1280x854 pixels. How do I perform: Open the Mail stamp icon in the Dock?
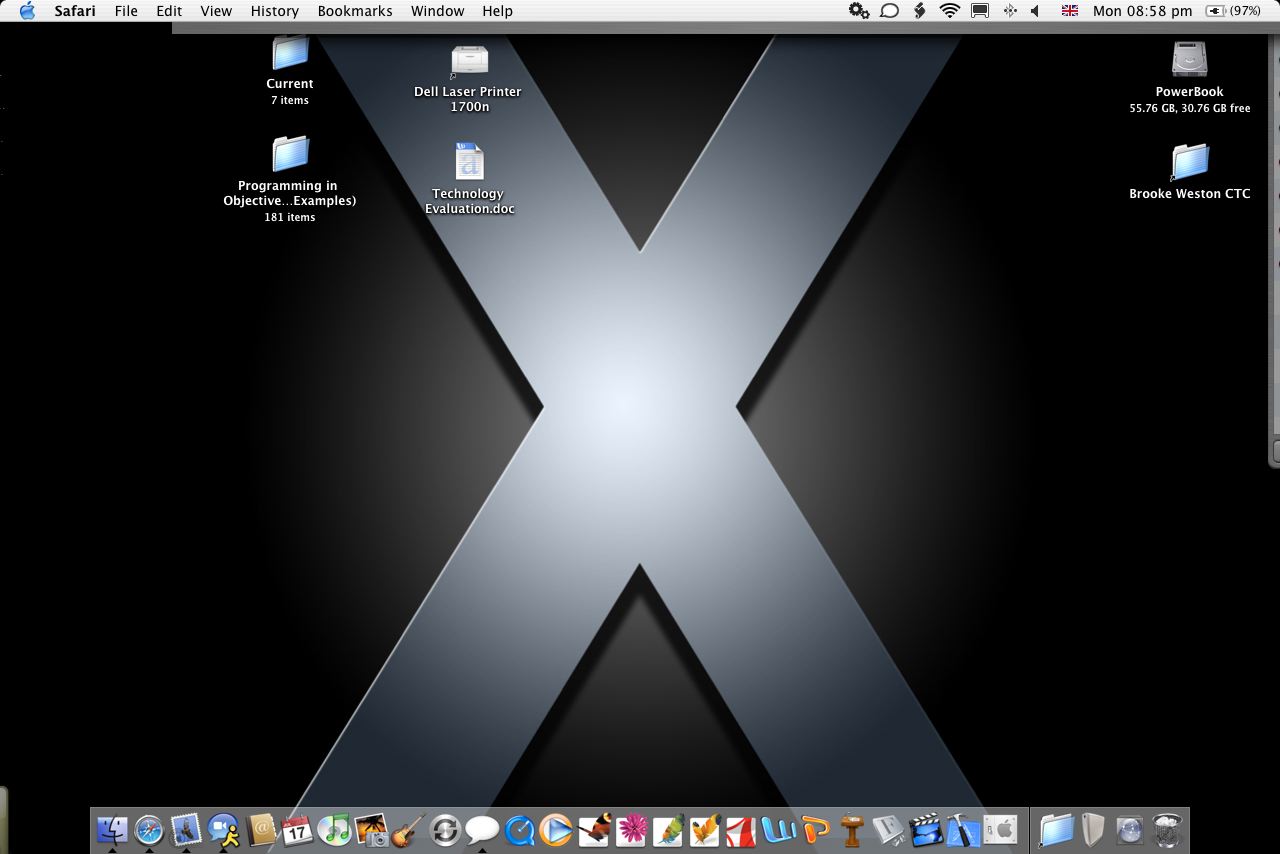(186, 830)
